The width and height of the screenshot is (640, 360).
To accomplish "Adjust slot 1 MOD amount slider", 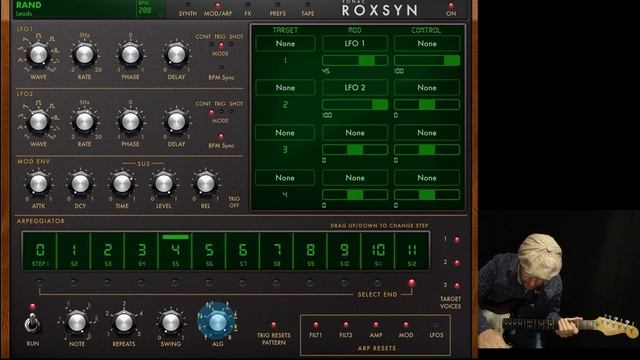I will click(x=355, y=61).
